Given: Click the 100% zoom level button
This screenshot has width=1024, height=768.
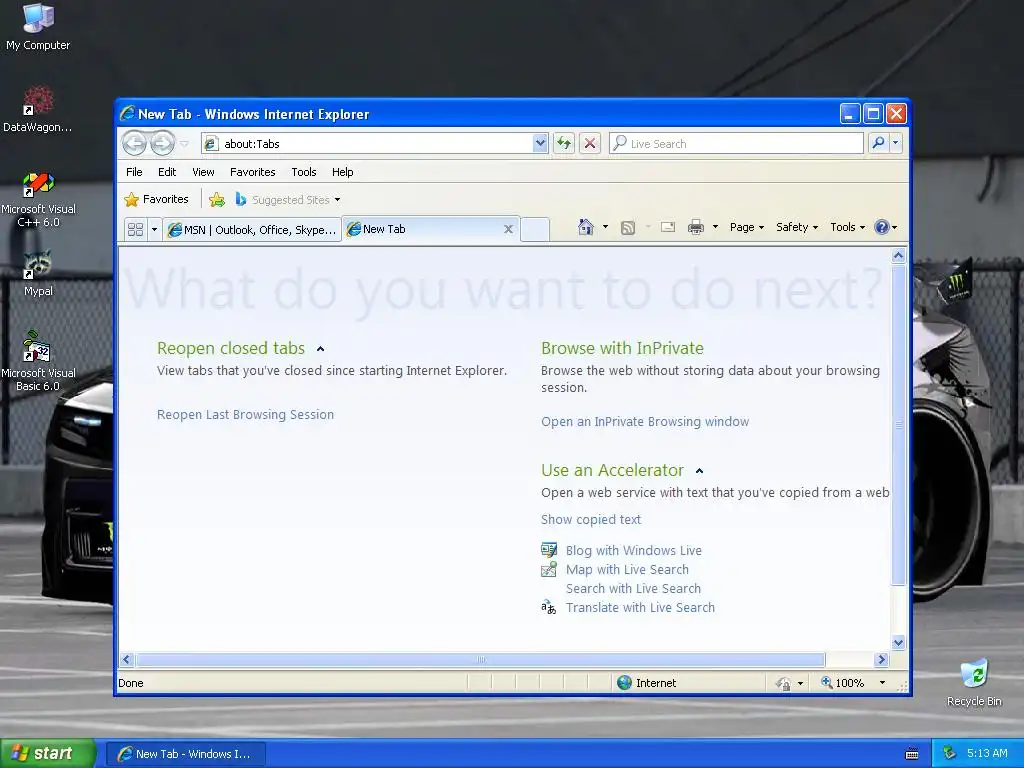Looking at the screenshot, I should click(842, 683).
